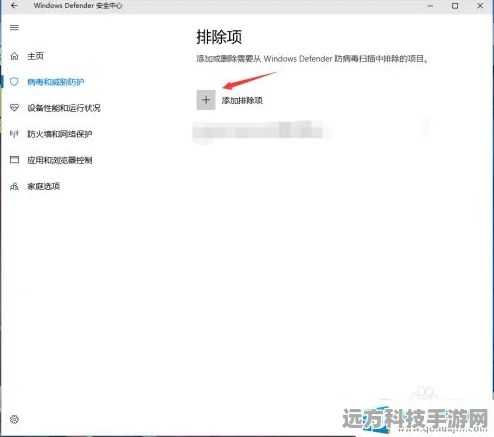Viewport: 494px width, 437px height.
Task: Click the exclusion description text
Action: coord(312,59)
